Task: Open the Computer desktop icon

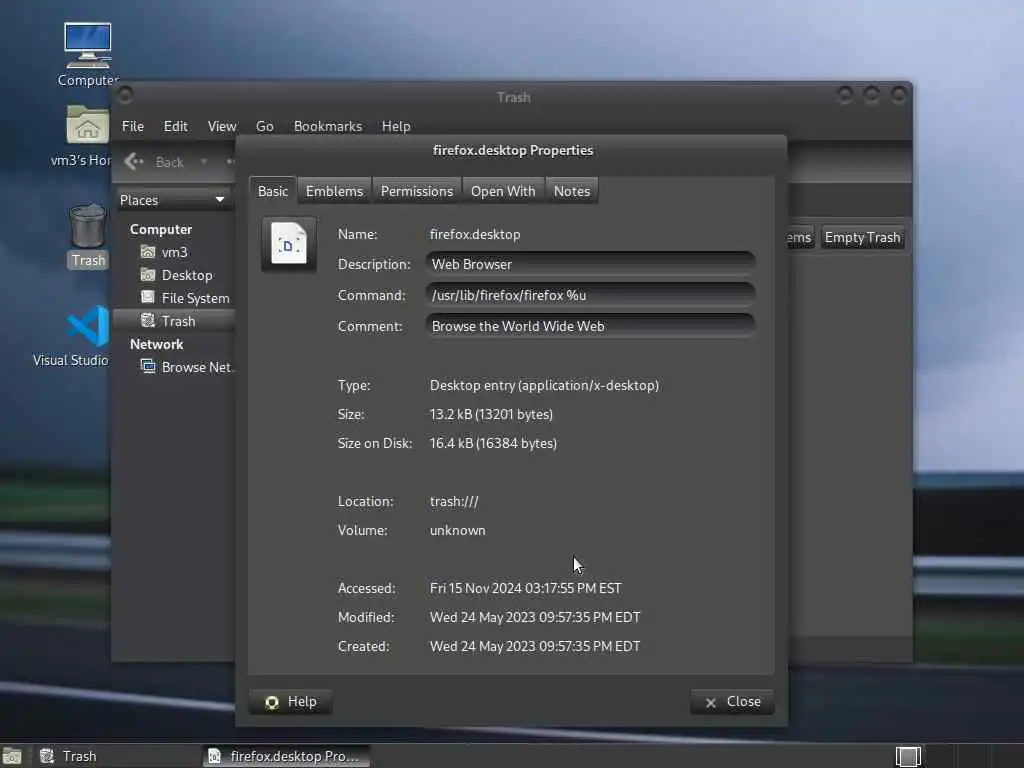Action: click(x=88, y=55)
